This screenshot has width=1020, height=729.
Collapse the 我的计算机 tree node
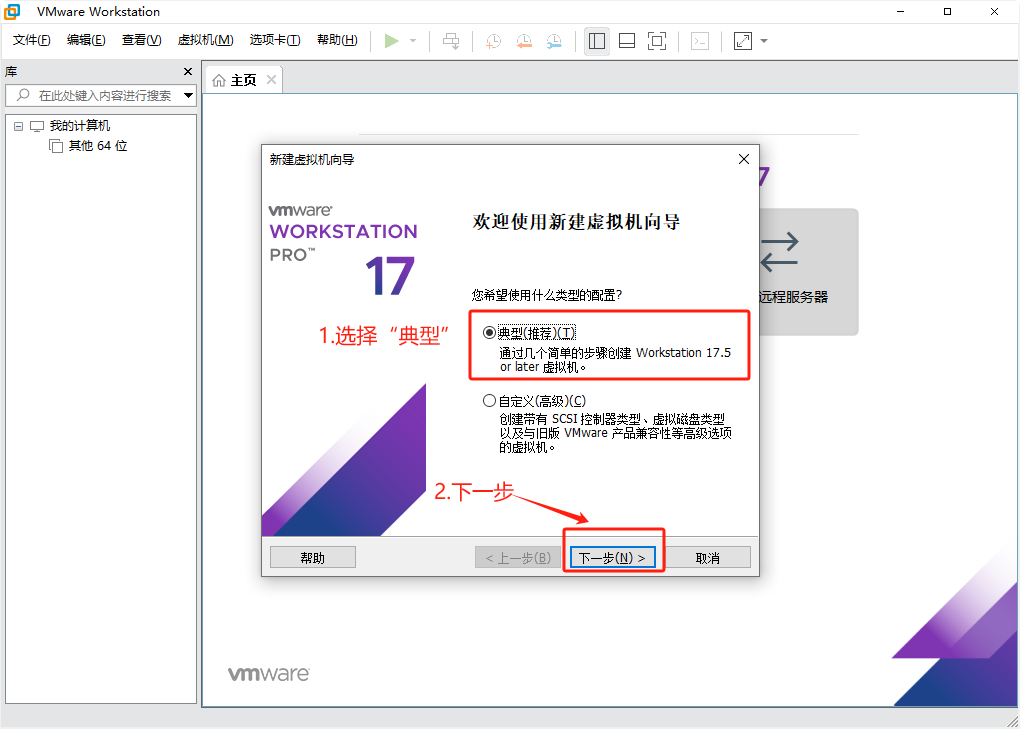pyautogui.click(x=18, y=126)
